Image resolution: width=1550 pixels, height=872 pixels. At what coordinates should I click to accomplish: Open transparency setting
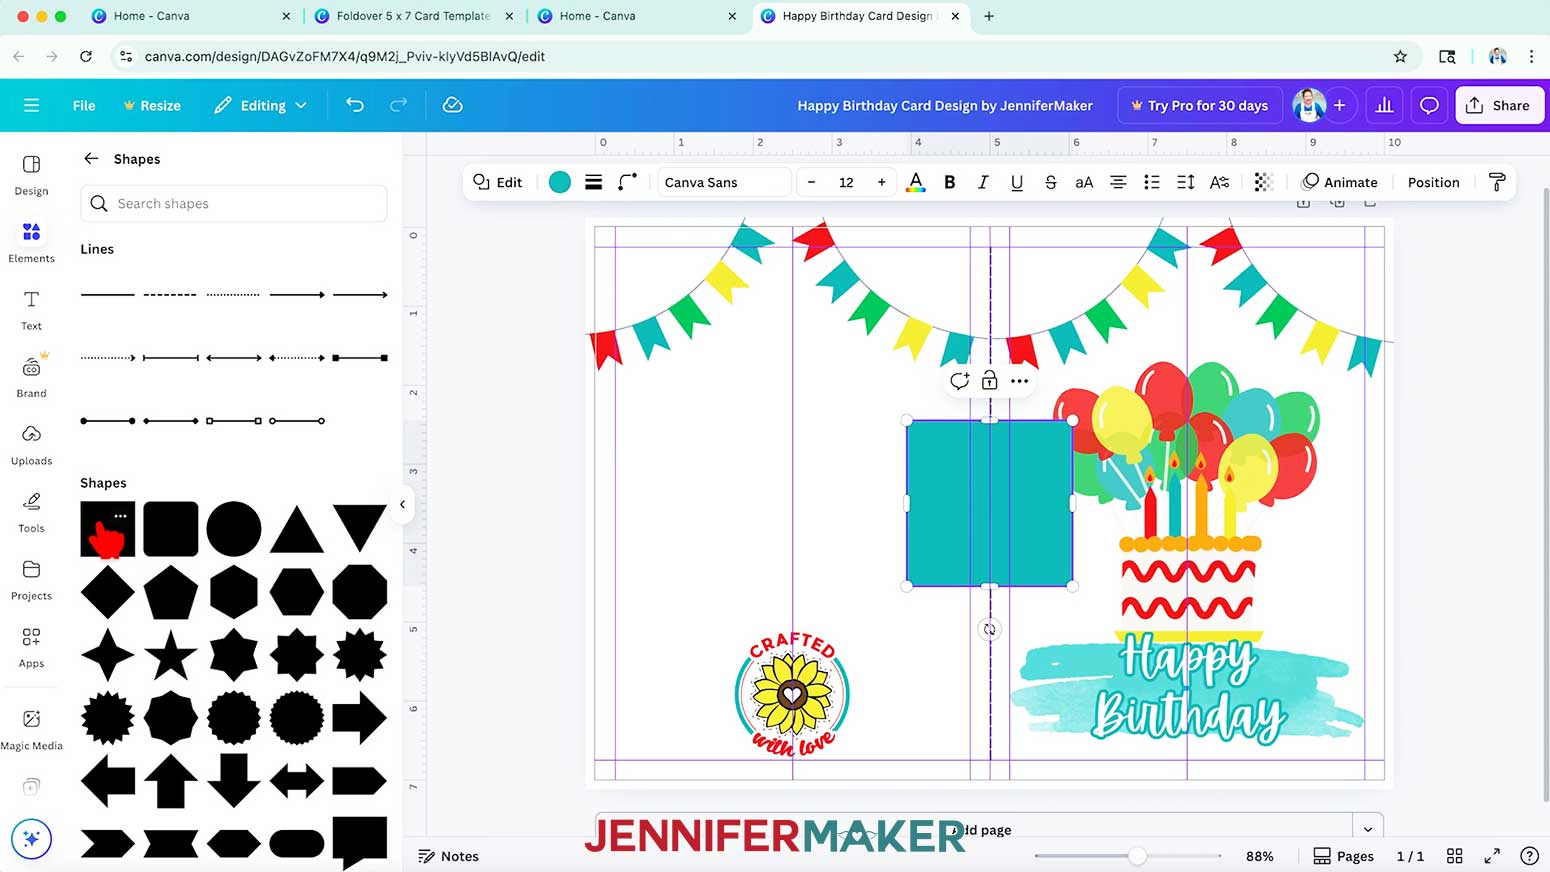click(x=1263, y=182)
